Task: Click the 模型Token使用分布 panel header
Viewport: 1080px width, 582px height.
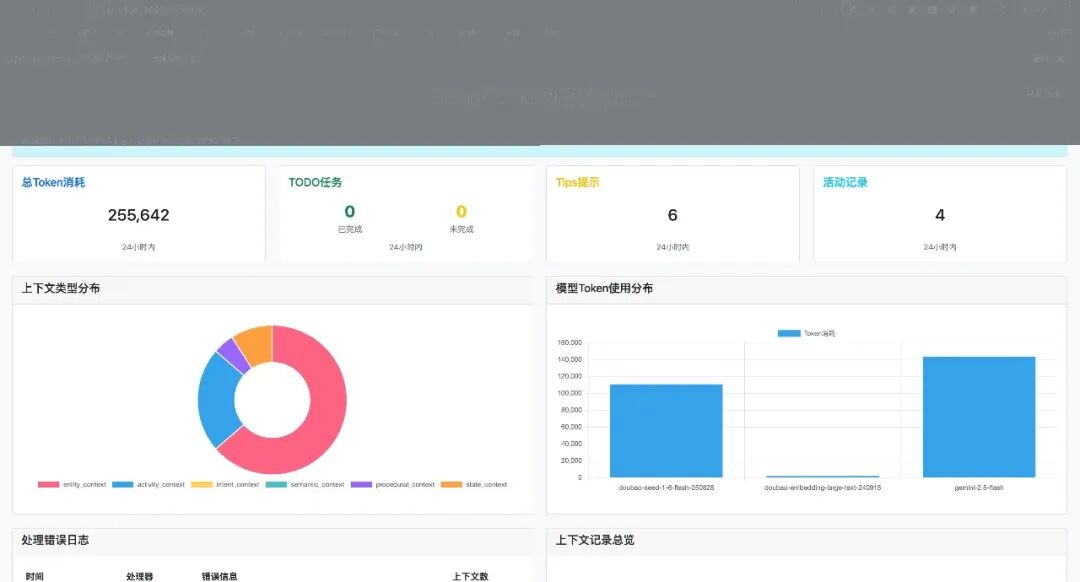Action: pyautogui.click(x=807, y=290)
